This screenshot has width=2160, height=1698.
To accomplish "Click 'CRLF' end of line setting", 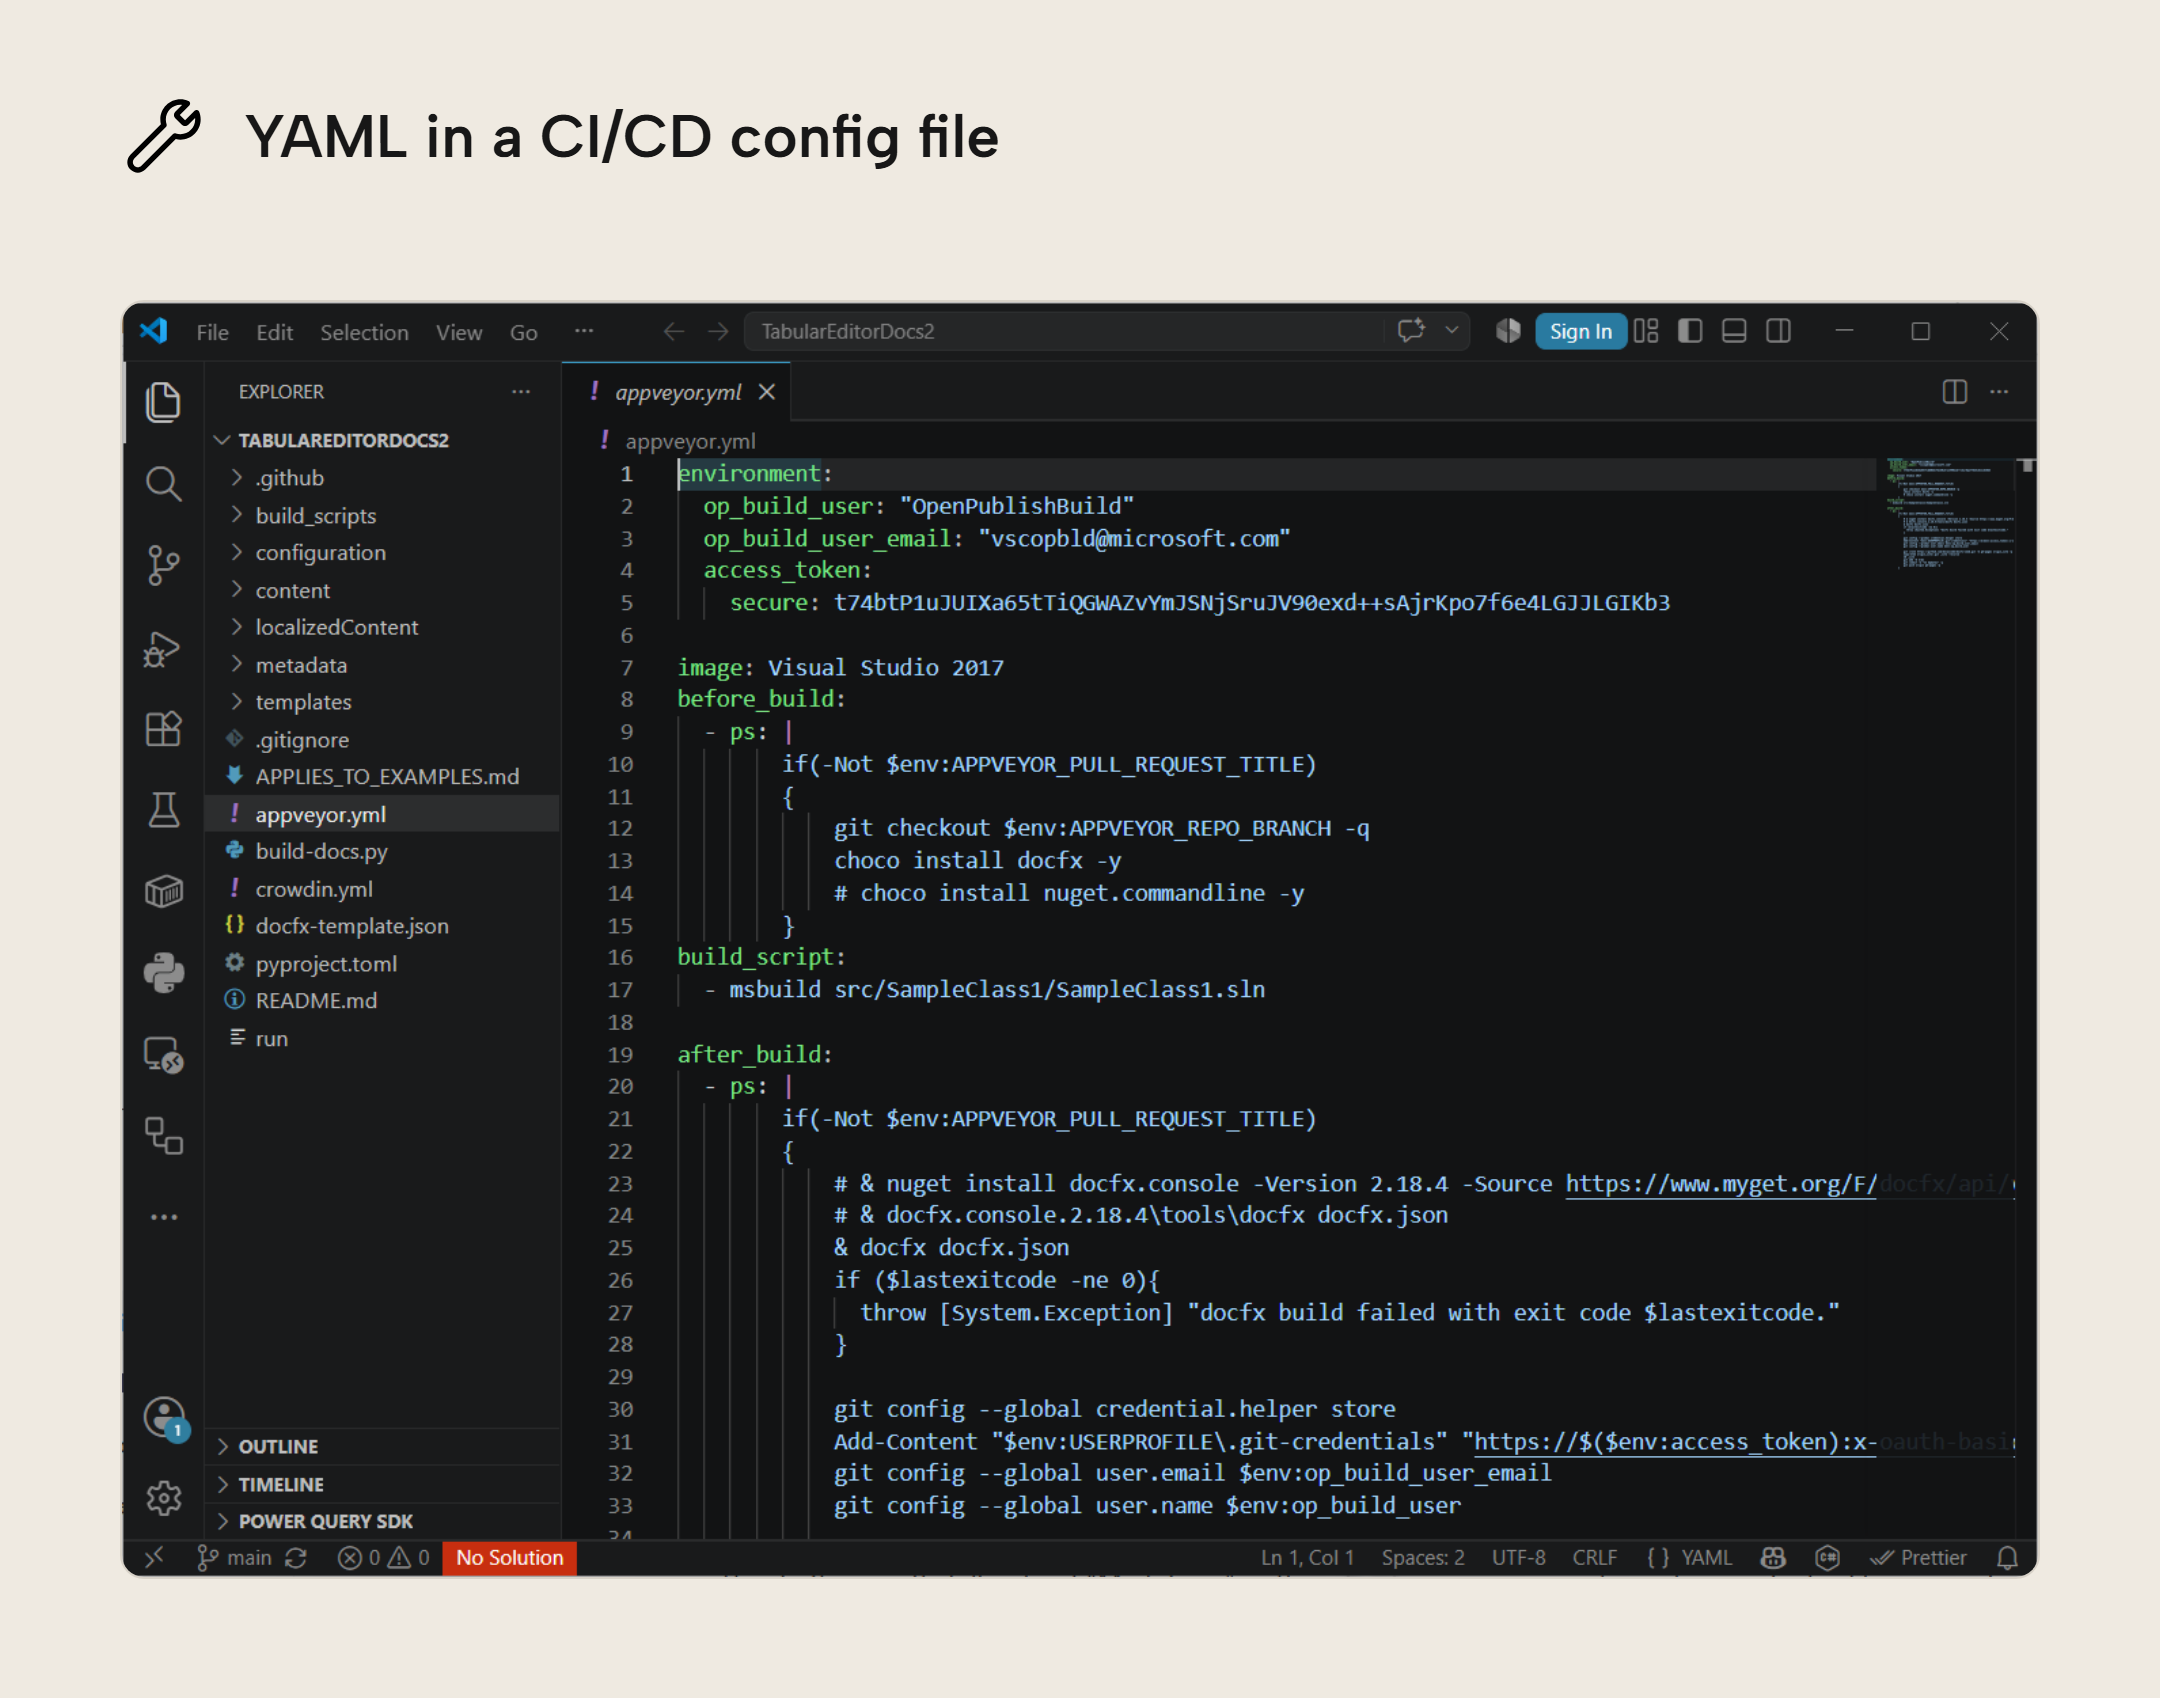I will pyautogui.click(x=1594, y=1558).
